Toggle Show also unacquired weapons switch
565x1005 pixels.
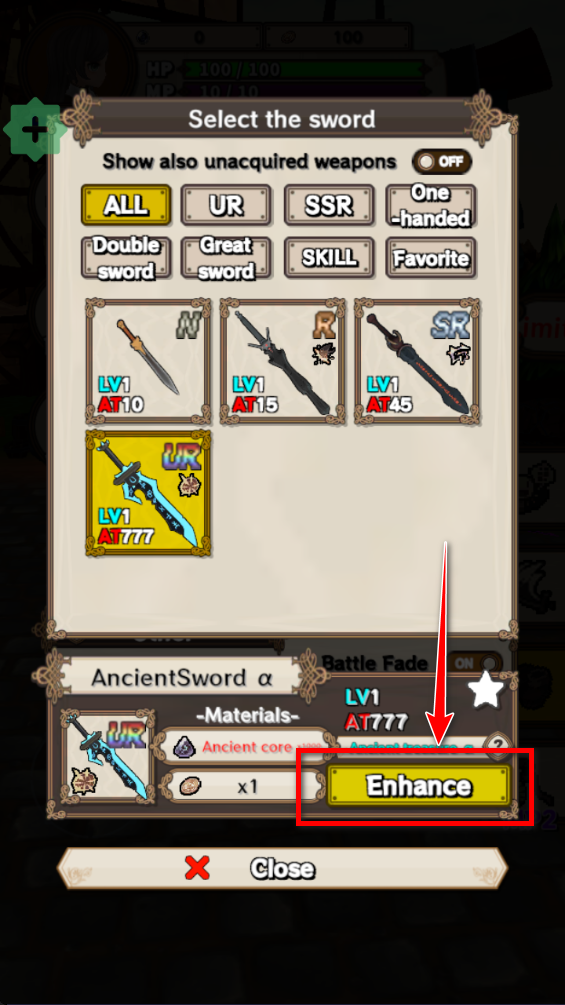(442, 162)
